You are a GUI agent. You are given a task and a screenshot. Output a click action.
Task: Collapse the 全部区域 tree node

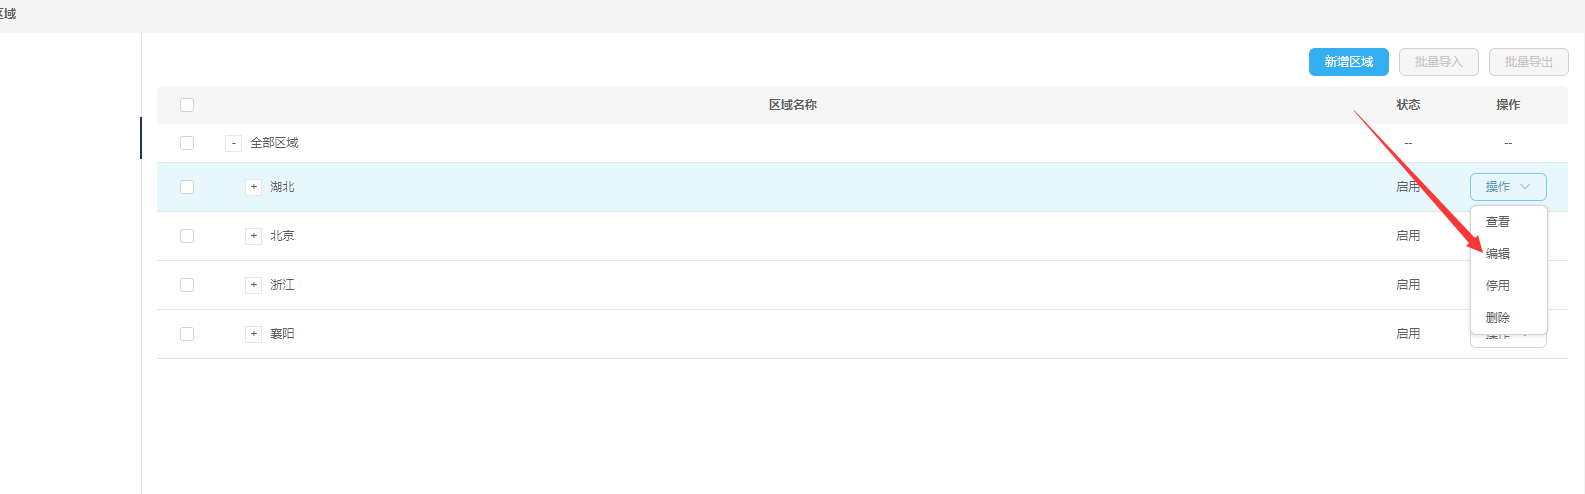click(x=233, y=143)
